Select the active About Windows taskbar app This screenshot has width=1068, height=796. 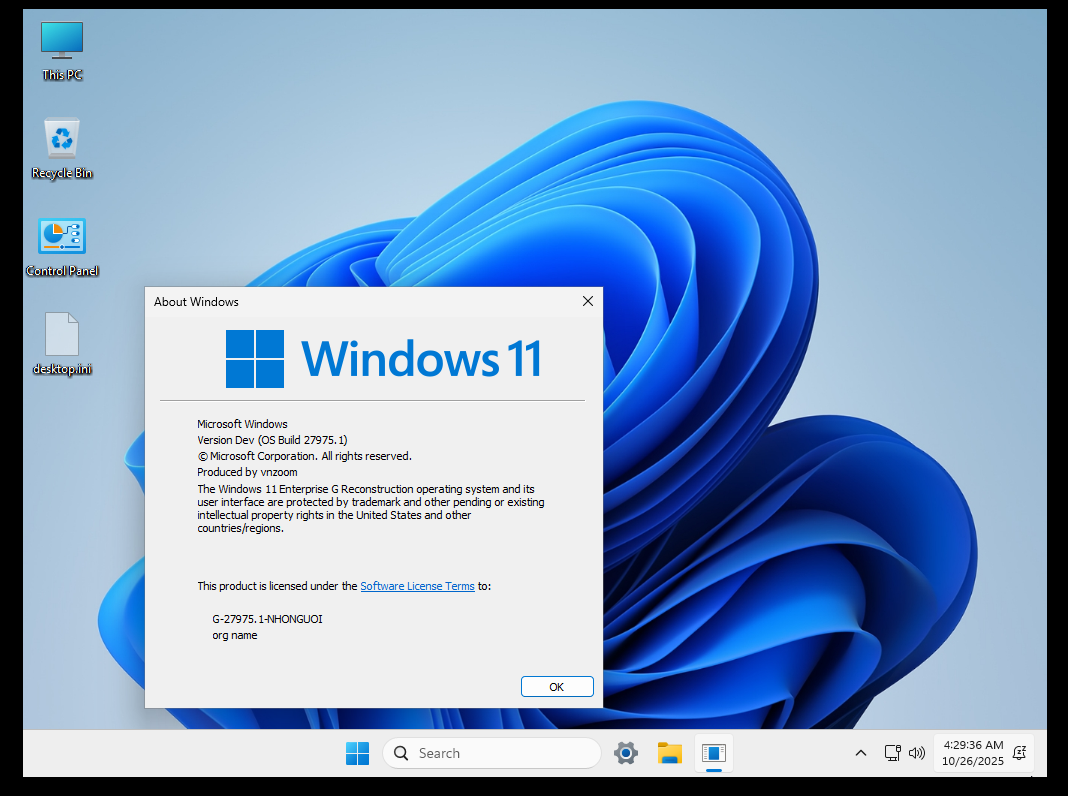pos(714,753)
